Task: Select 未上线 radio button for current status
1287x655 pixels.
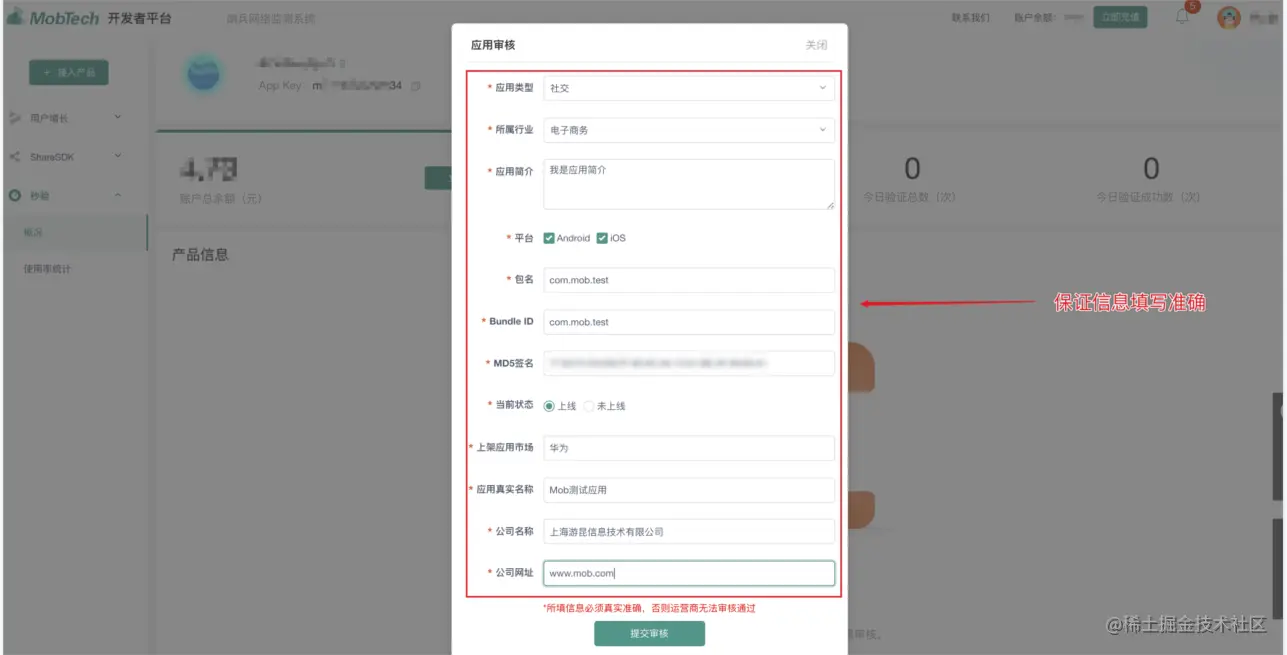Action: [x=591, y=405]
